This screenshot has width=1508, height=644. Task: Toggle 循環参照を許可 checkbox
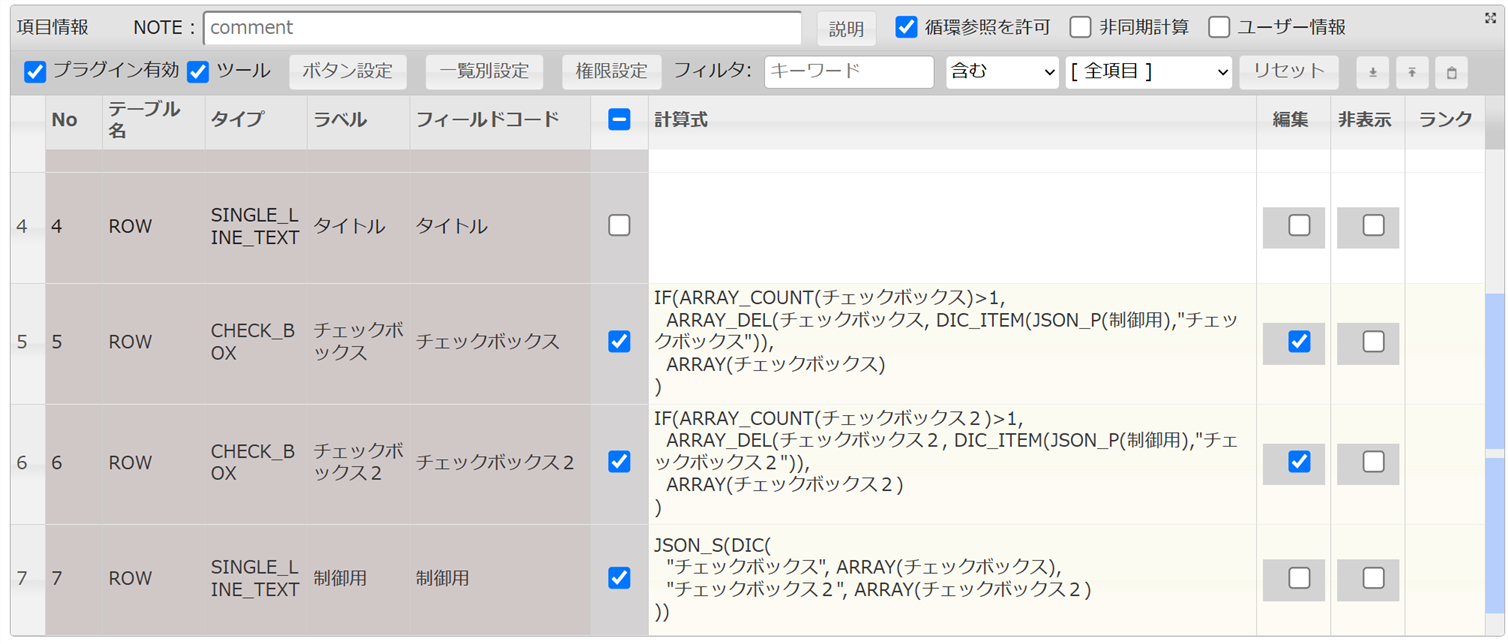click(x=907, y=27)
